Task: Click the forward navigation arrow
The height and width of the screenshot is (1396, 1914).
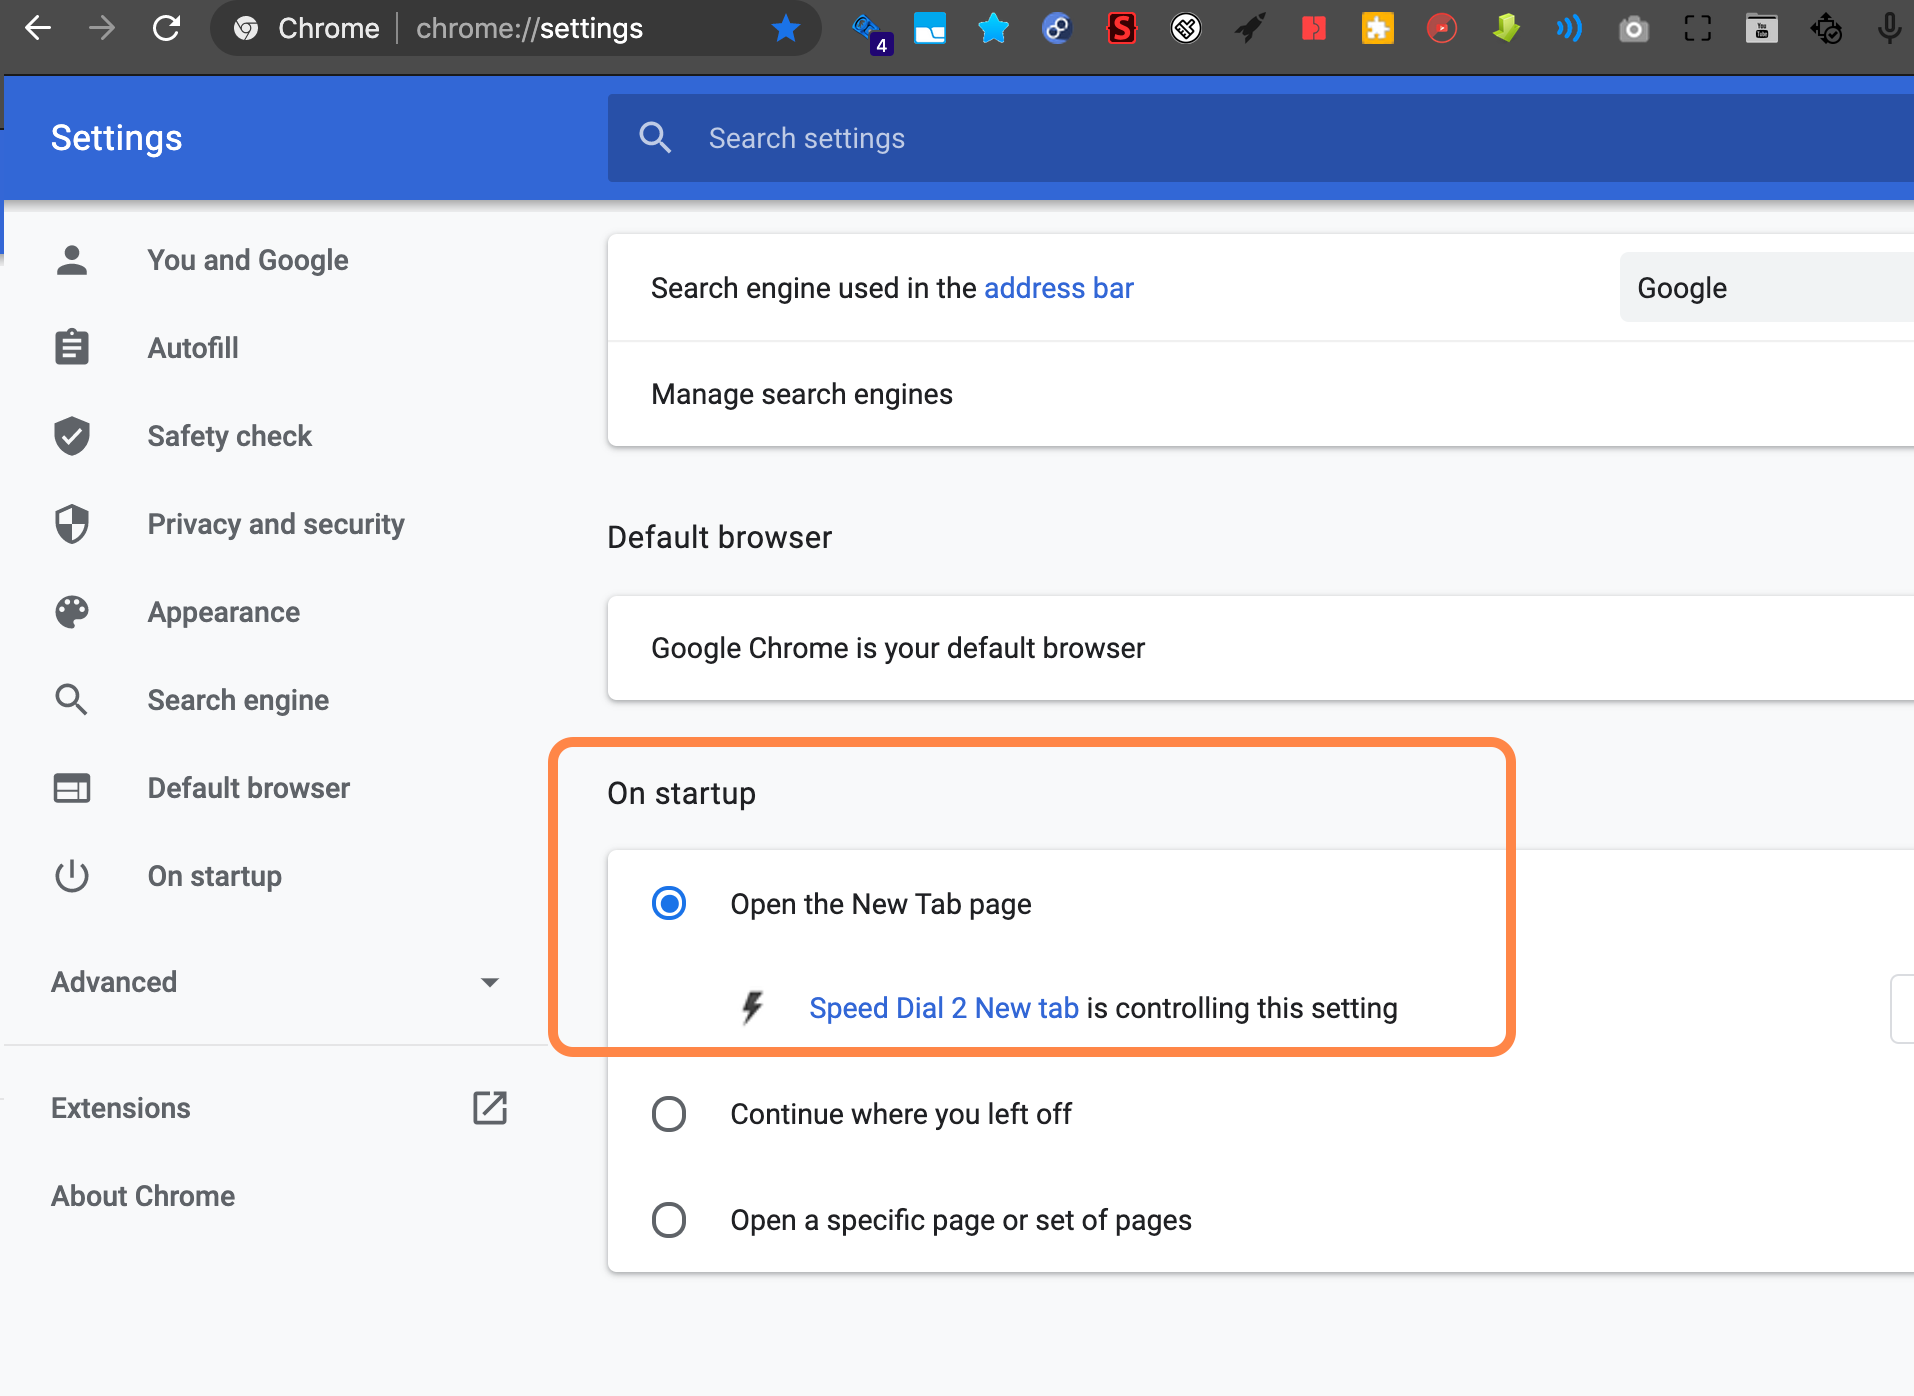Action: click(x=101, y=28)
